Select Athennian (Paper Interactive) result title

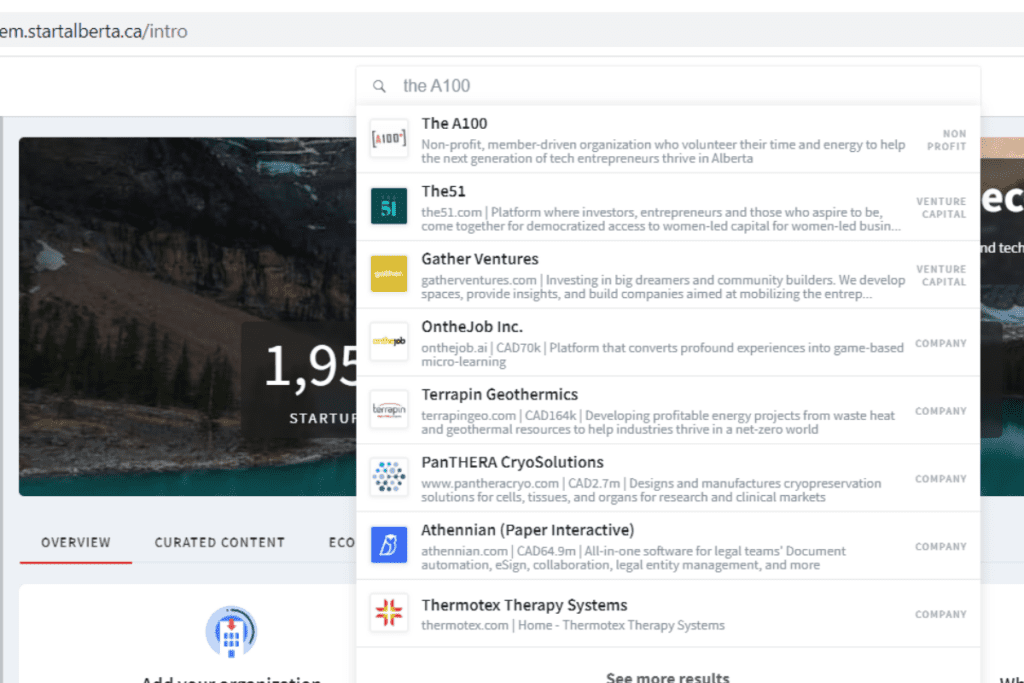528,530
